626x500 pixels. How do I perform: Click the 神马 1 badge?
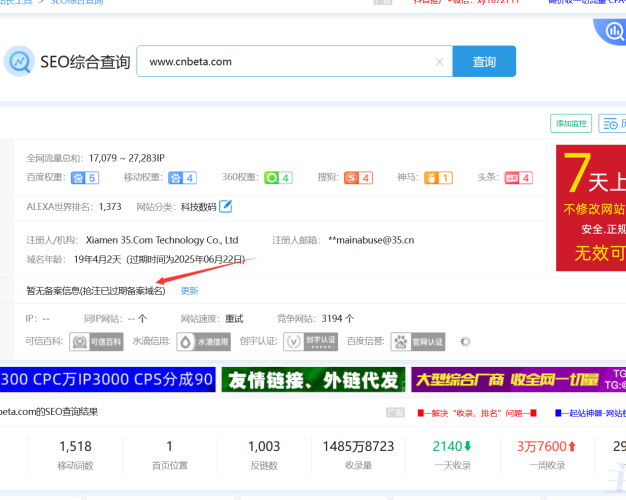coord(438,178)
